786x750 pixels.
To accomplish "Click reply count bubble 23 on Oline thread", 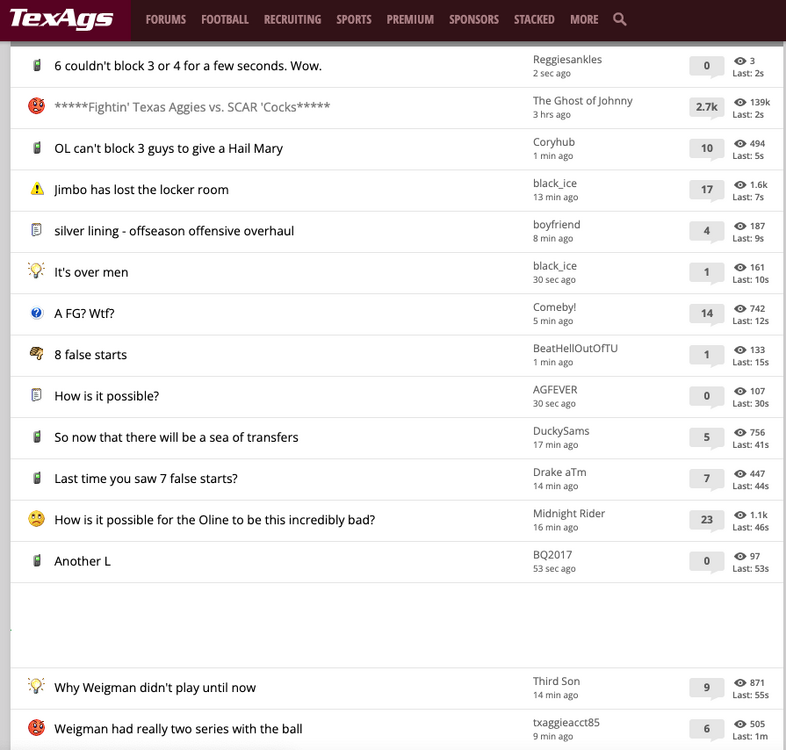I will point(706,520).
